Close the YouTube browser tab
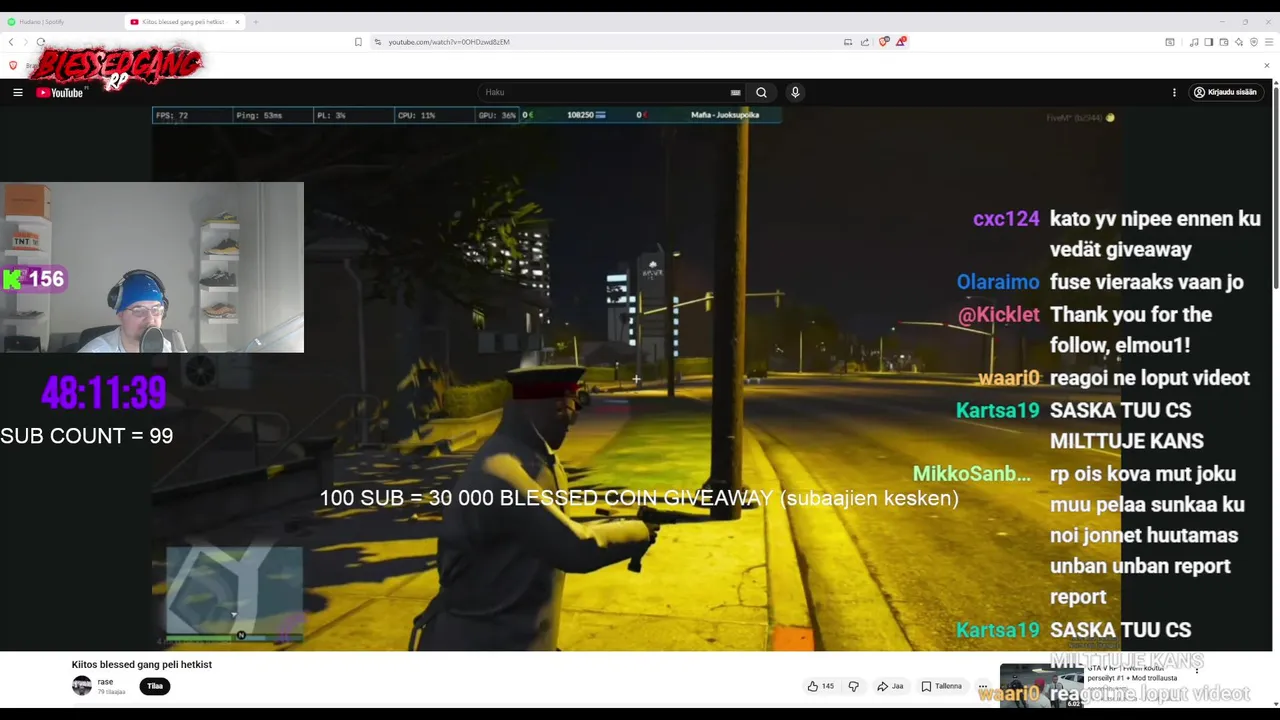Screen dimensions: 1280x720 [x=238, y=22]
